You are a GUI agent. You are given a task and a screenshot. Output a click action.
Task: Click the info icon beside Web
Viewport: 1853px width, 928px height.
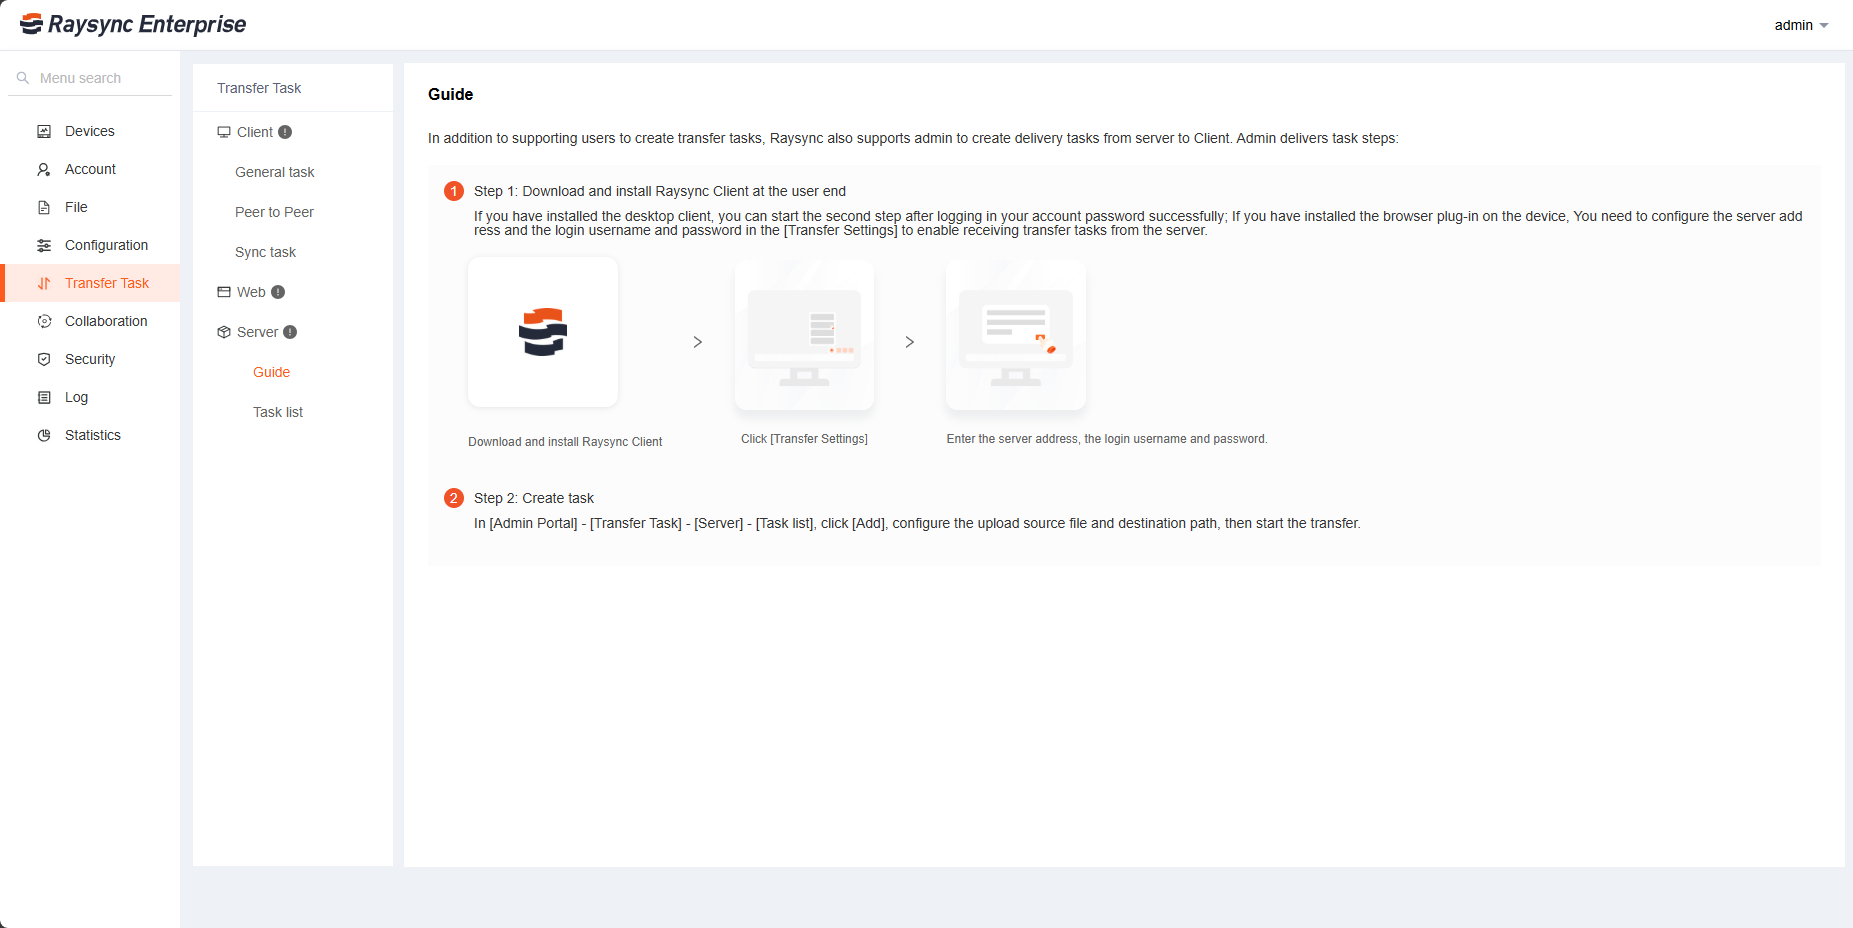pyautogui.click(x=278, y=292)
